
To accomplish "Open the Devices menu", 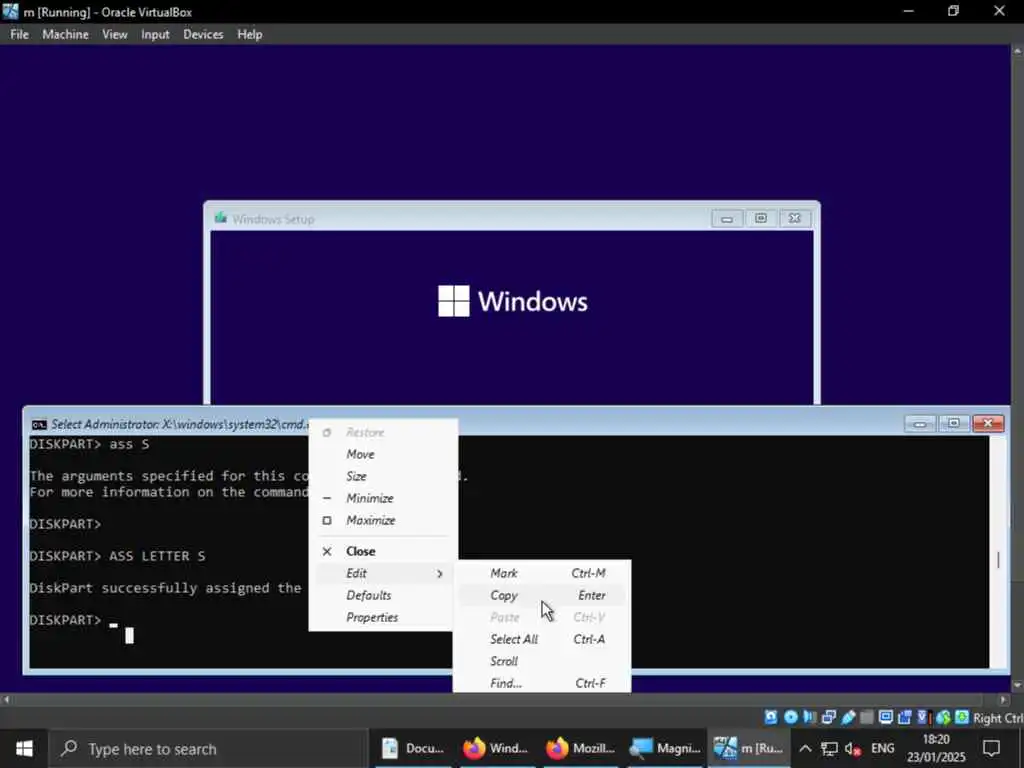I will [203, 35].
